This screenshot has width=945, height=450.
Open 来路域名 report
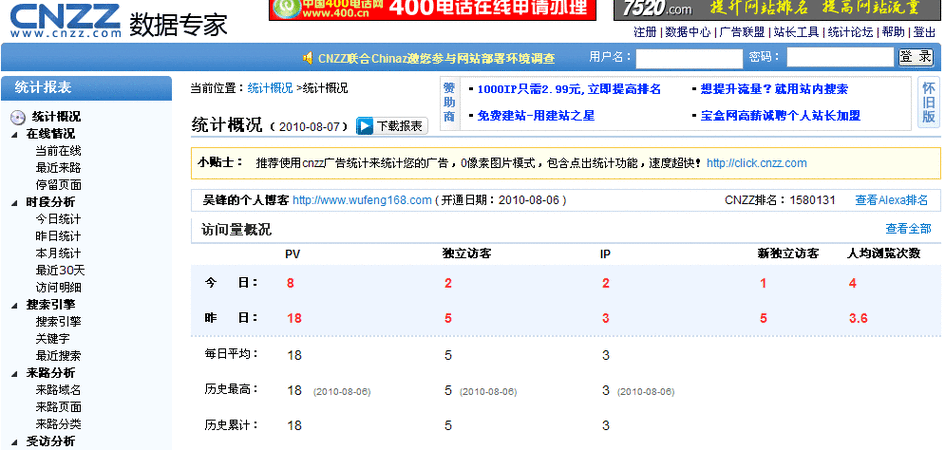[58, 390]
